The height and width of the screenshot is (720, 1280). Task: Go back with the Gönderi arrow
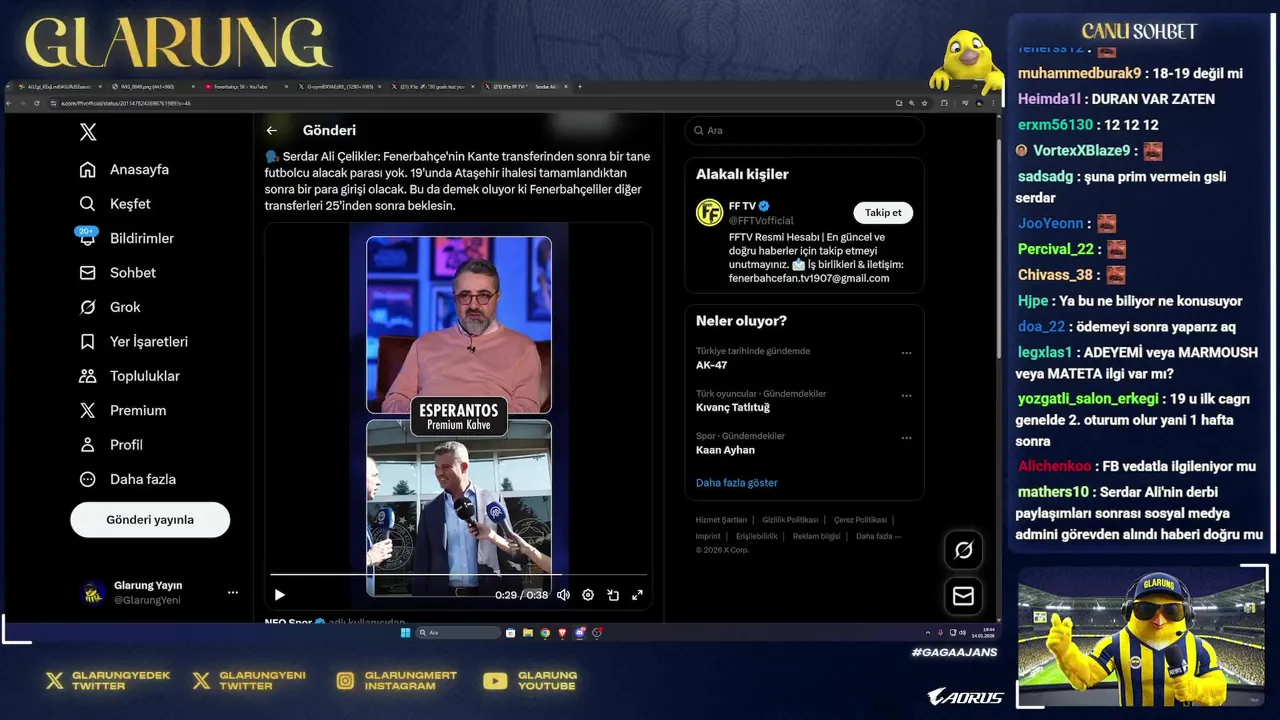click(271, 130)
